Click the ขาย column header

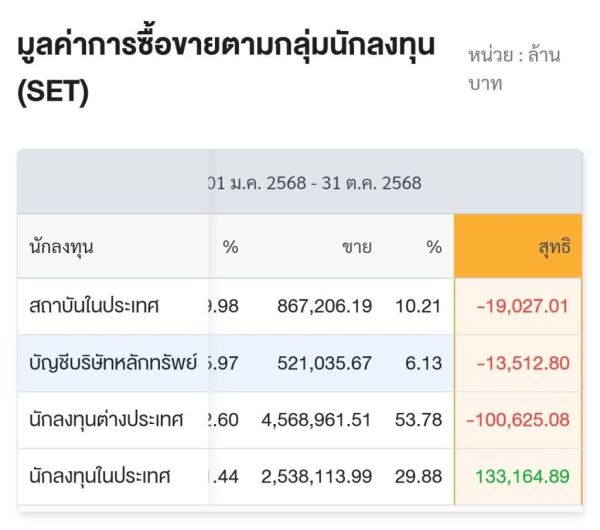[x=356, y=246]
